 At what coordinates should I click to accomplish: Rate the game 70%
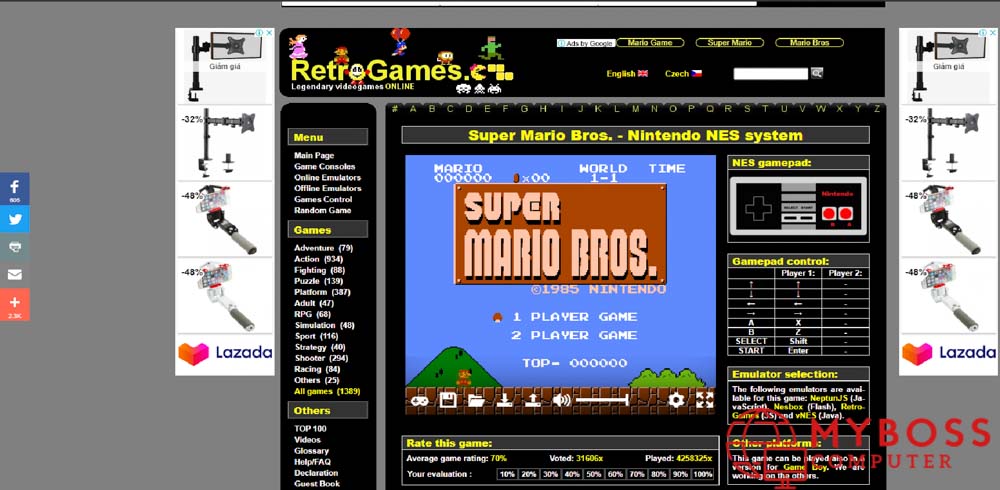coord(638,474)
